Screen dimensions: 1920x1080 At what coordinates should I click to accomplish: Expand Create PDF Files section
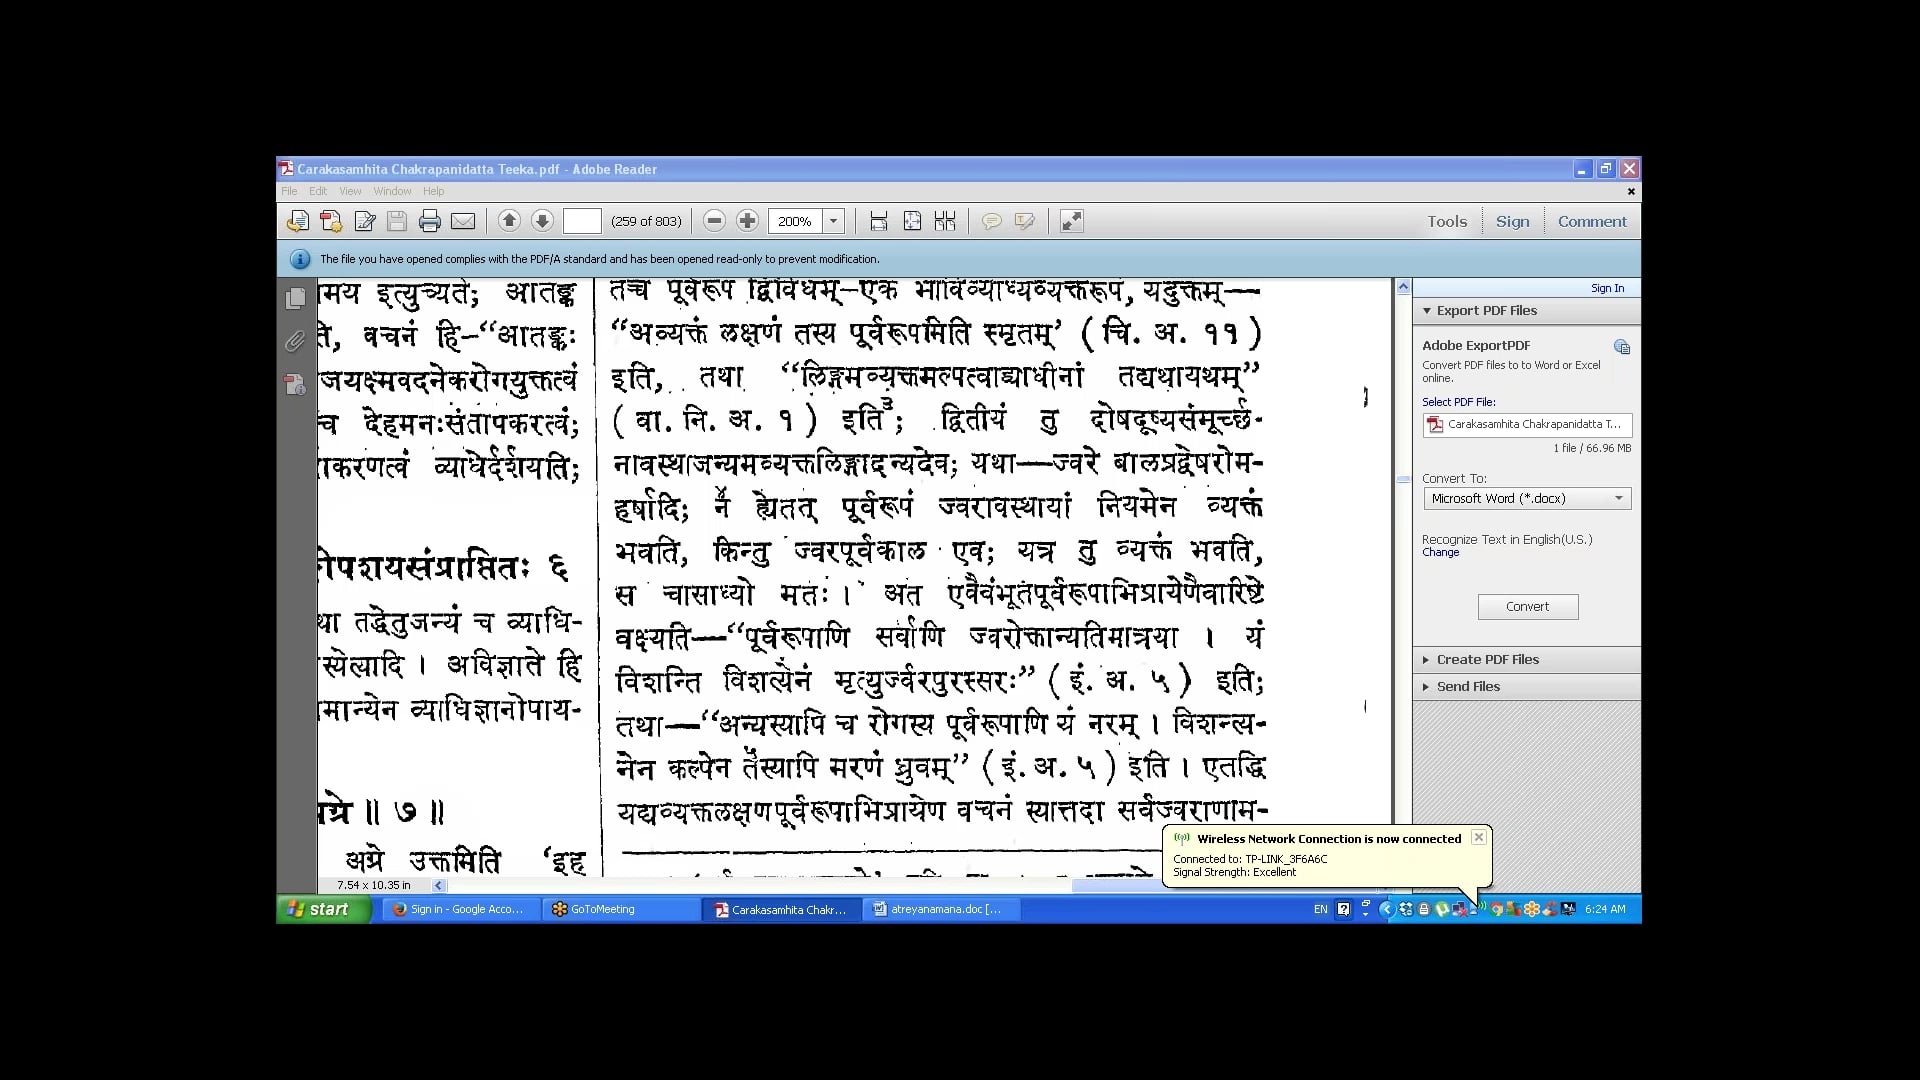[1487, 659]
